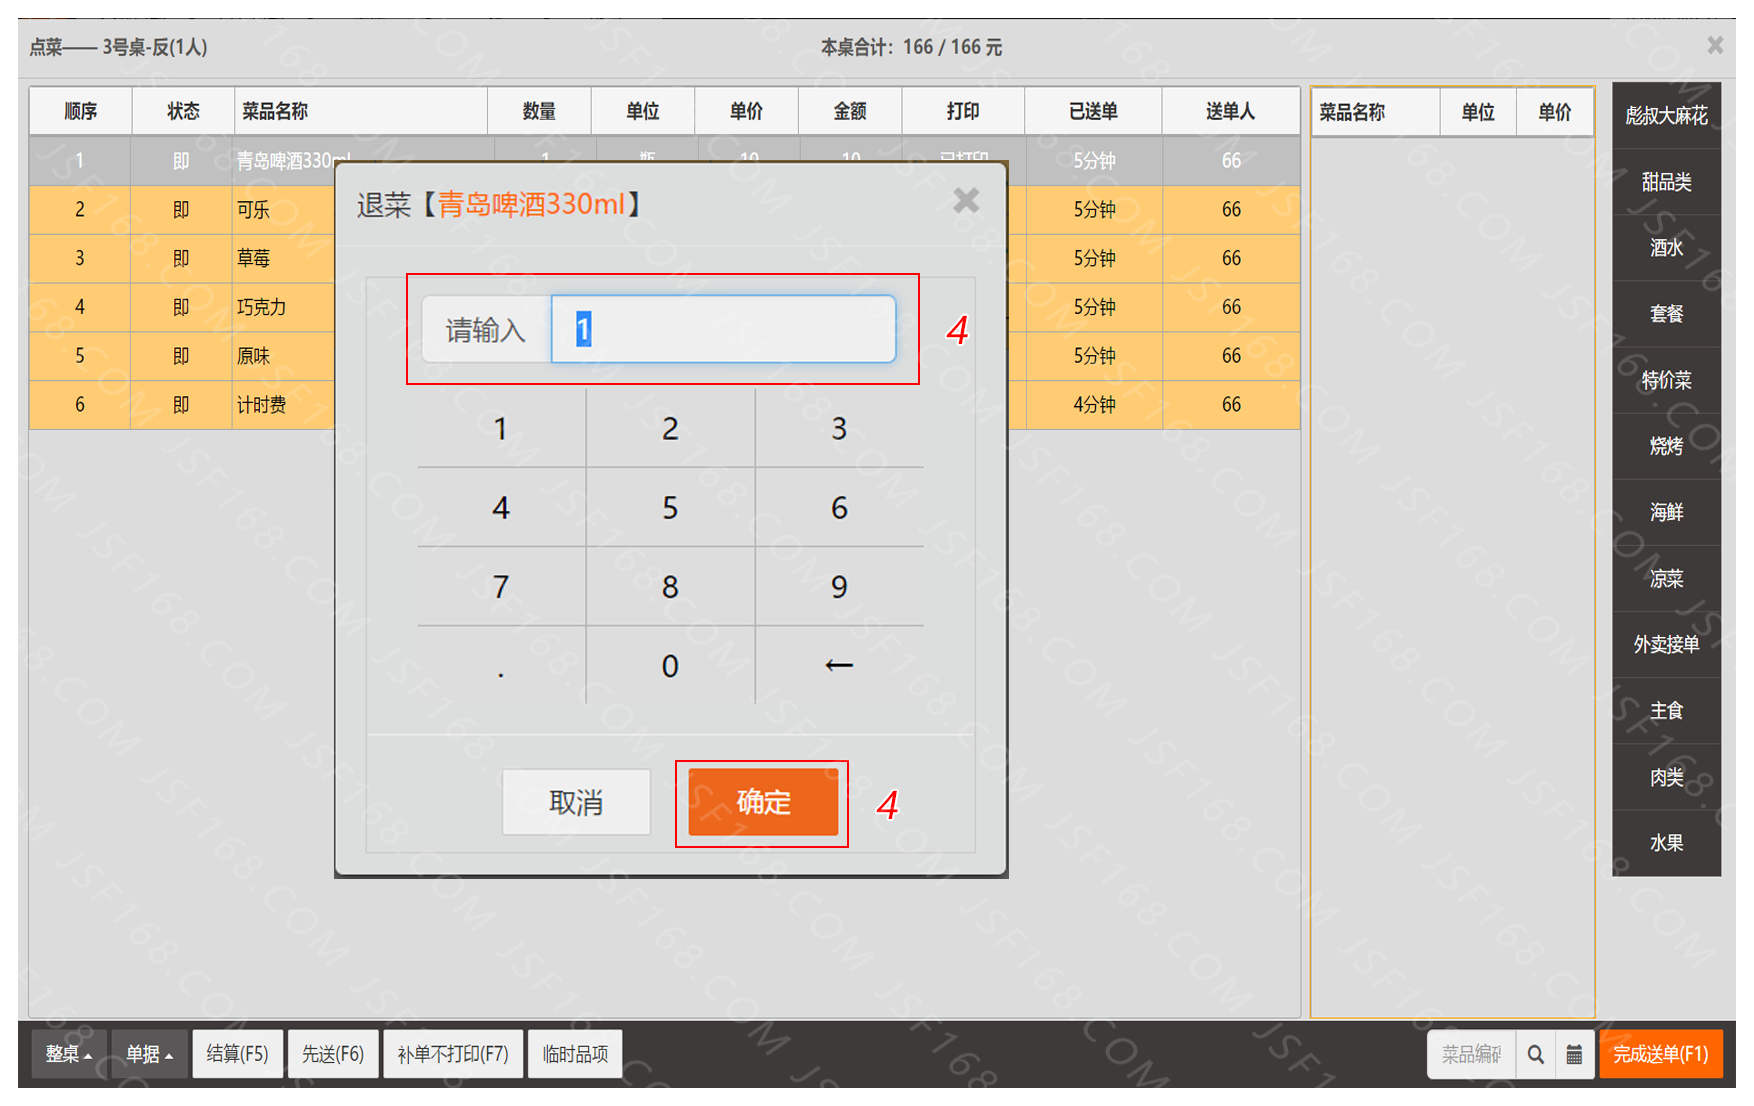Select 外卖接单 category

click(x=1666, y=644)
